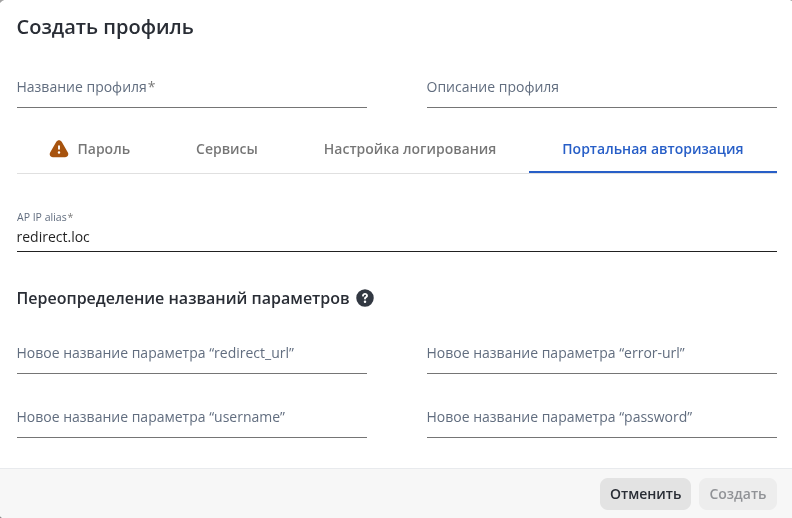
Task: Open help icon next to Переопределение названий параметров
Action: pyautogui.click(x=365, y=298)
